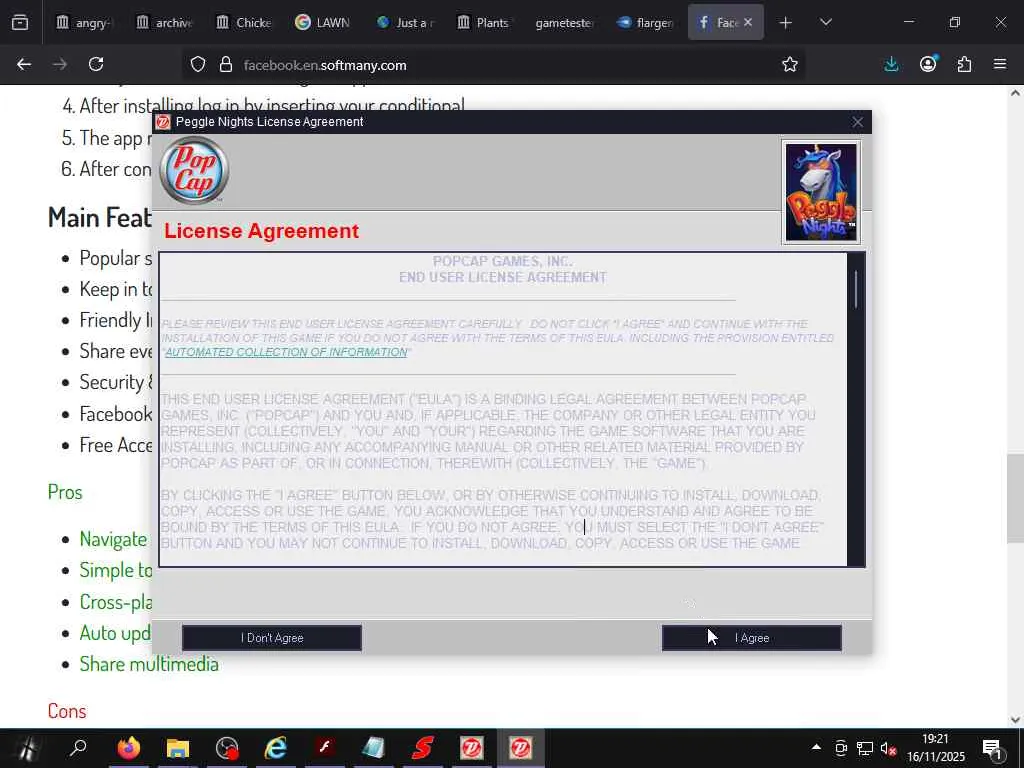Open the Extensions puzzle-piece icon
This screenshot has height=768, width=1024.
[964, 64]
